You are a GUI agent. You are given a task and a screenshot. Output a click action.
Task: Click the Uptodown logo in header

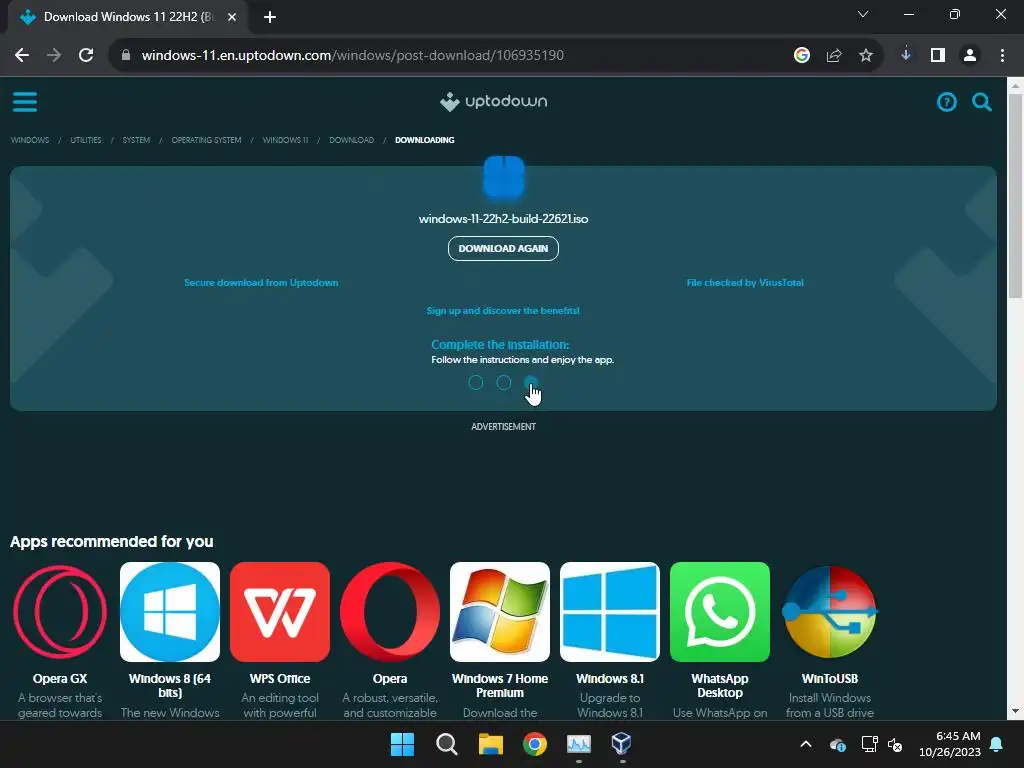(493, 102)
